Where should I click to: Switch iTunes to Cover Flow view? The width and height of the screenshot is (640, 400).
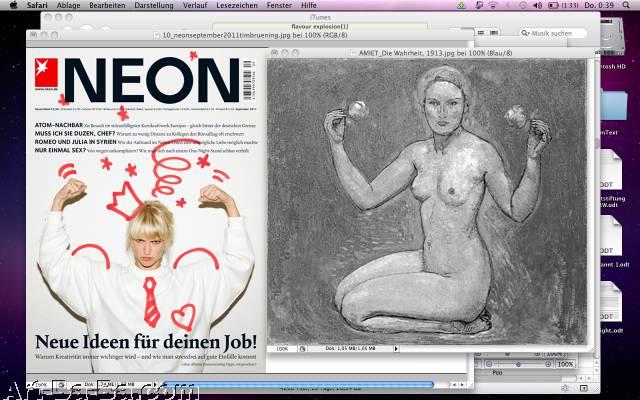(494, 33)
